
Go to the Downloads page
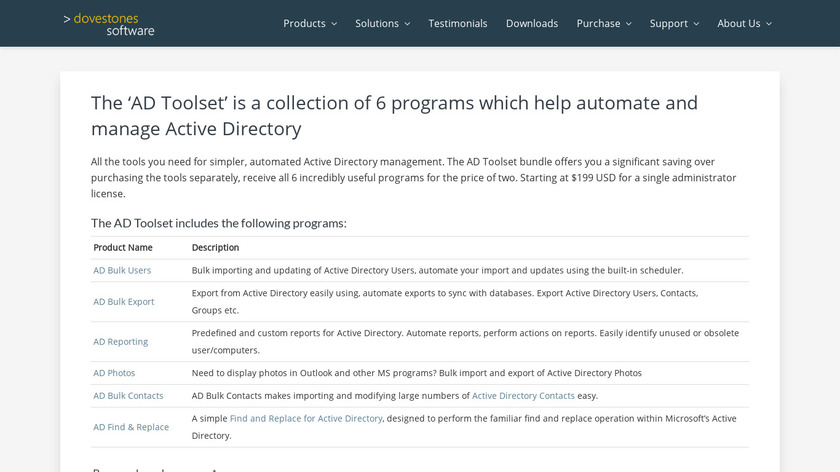tap(532, 24)
